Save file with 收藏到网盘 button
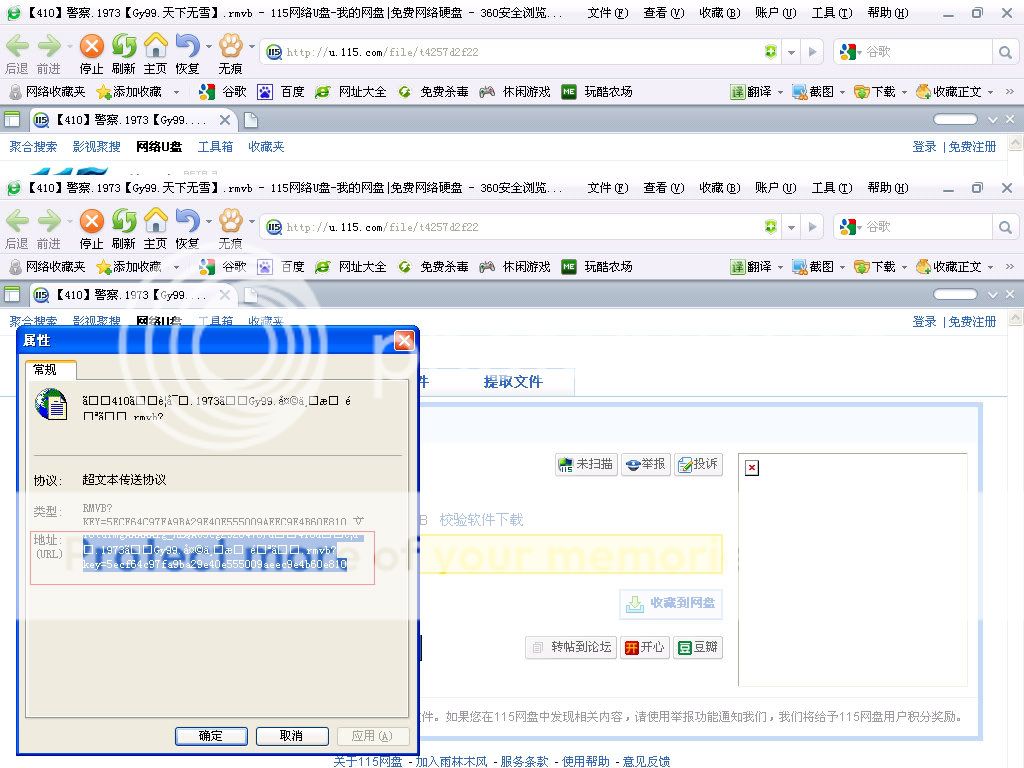This screenshot has width=1024, height=768. click(671, 603)
